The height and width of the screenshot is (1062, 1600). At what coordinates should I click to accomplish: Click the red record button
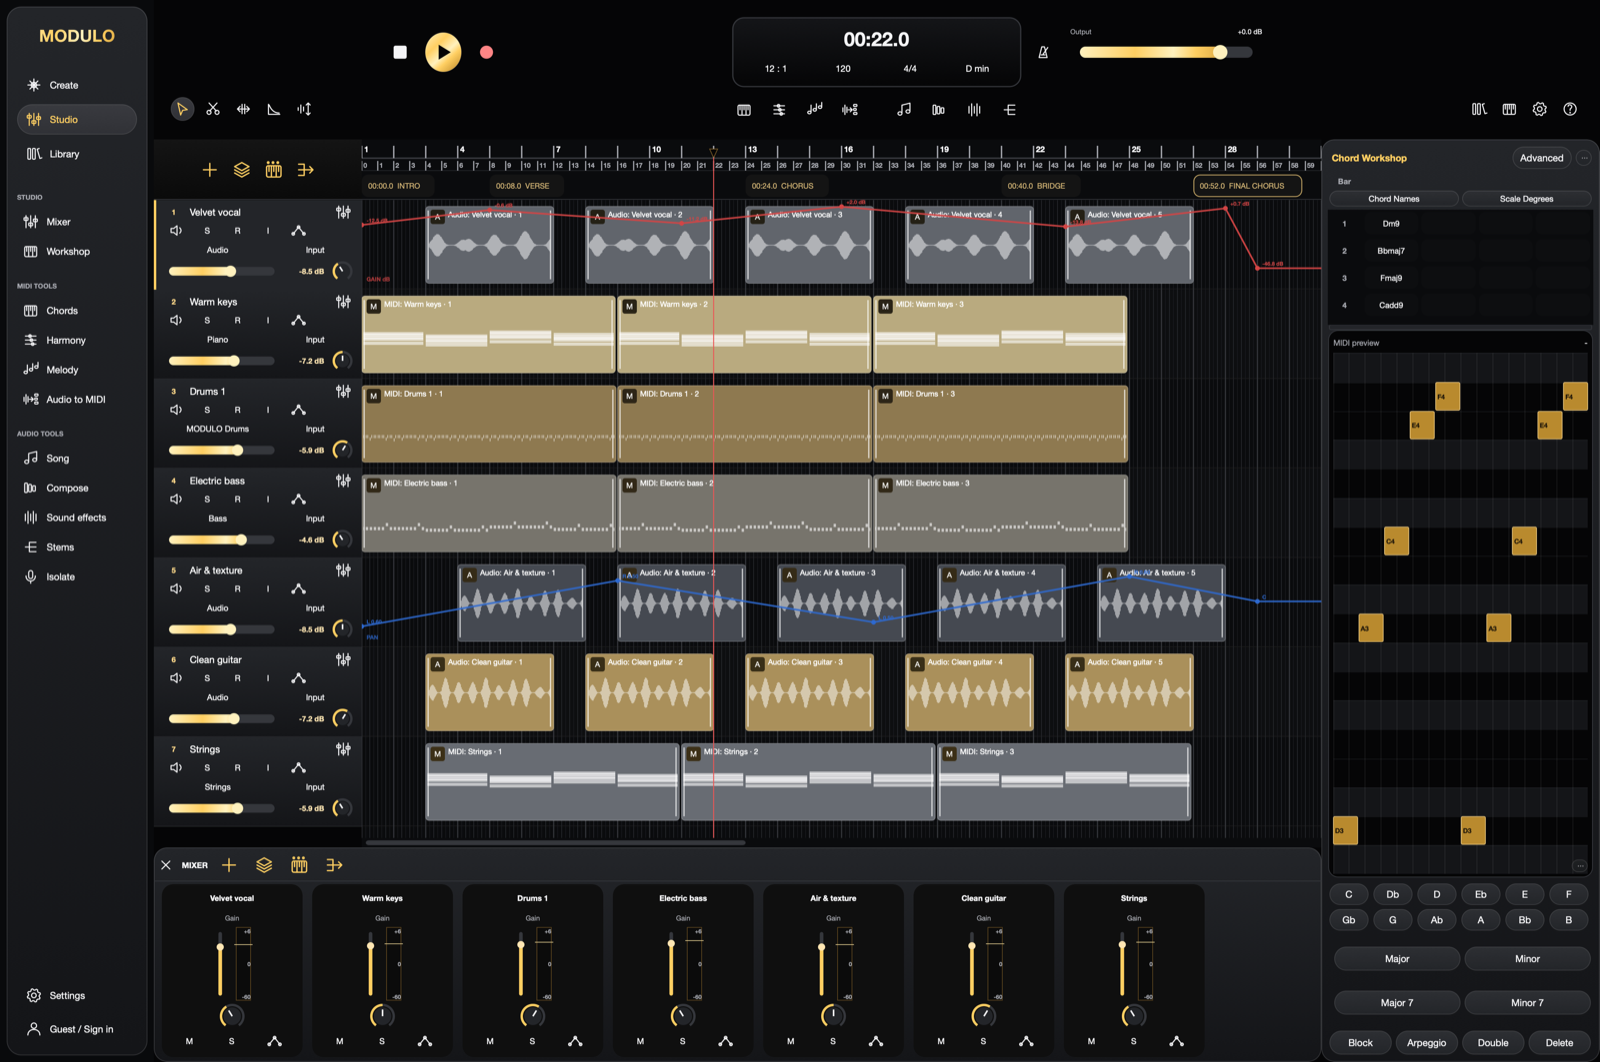[x=486, y=52]
